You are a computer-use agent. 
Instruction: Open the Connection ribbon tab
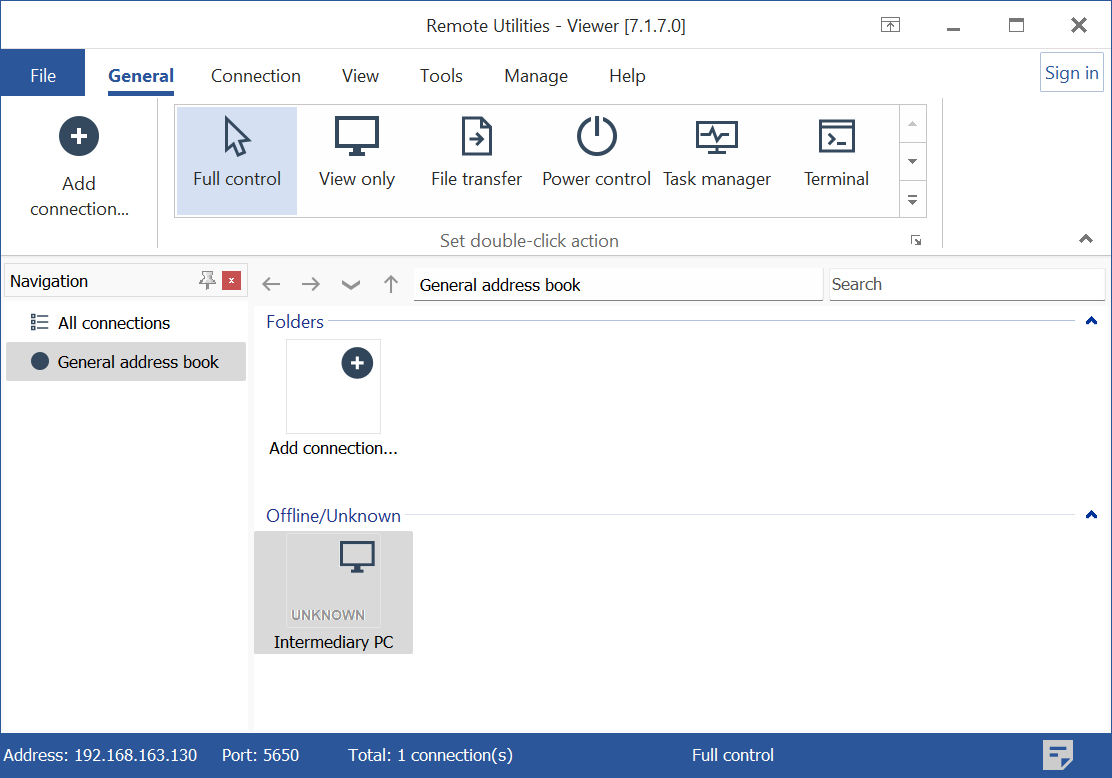pos(256,76)
